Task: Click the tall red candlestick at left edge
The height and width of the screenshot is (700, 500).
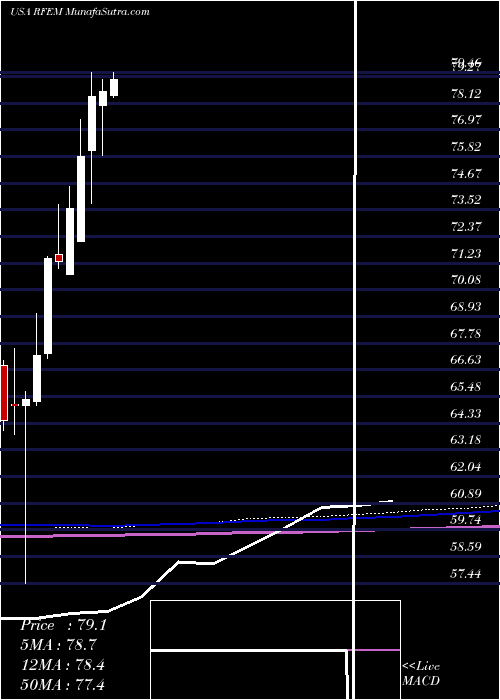Action: pos(4,393)
